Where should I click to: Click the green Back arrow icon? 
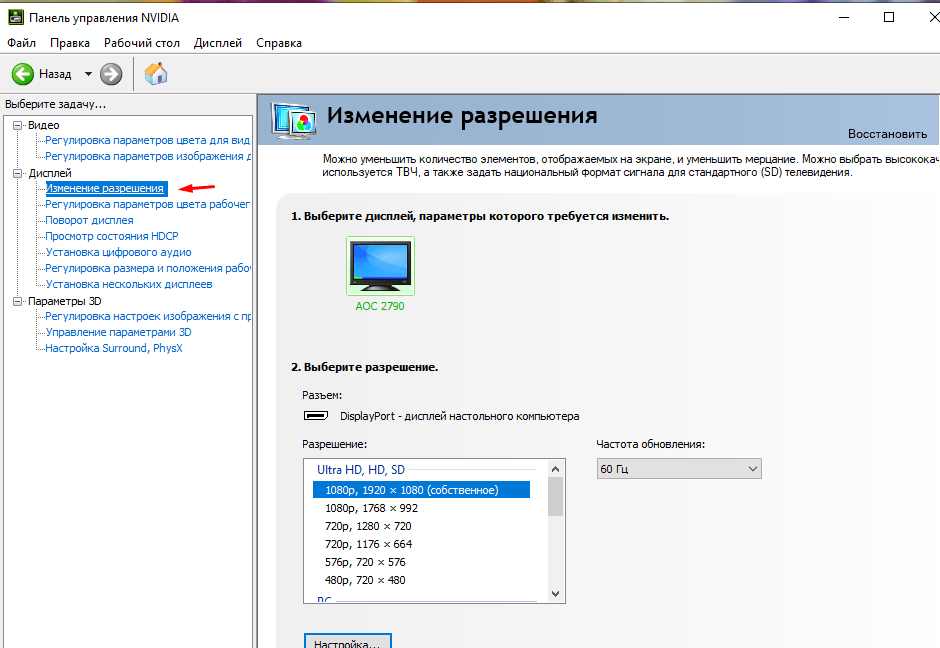coord(23,74)
